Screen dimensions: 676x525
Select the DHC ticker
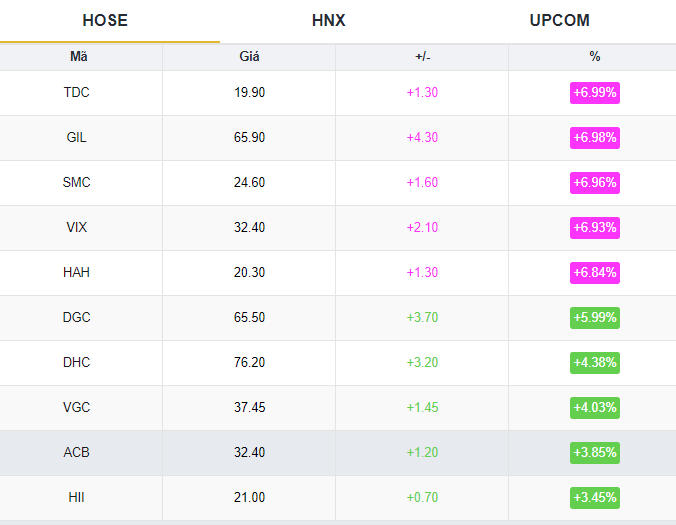[76, 362]
